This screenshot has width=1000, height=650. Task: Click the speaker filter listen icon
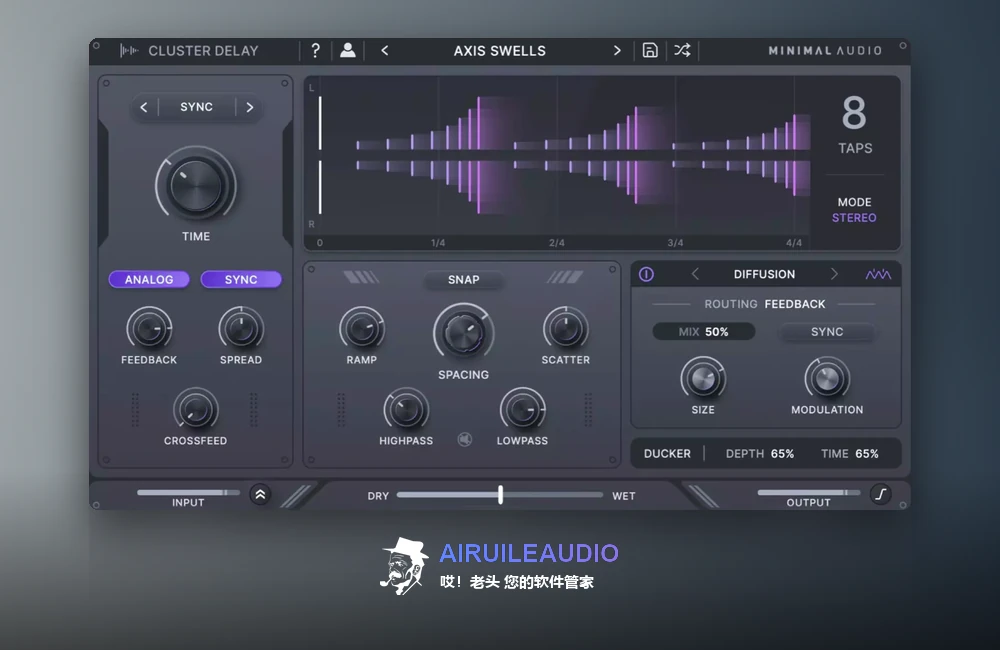point(465,439)
